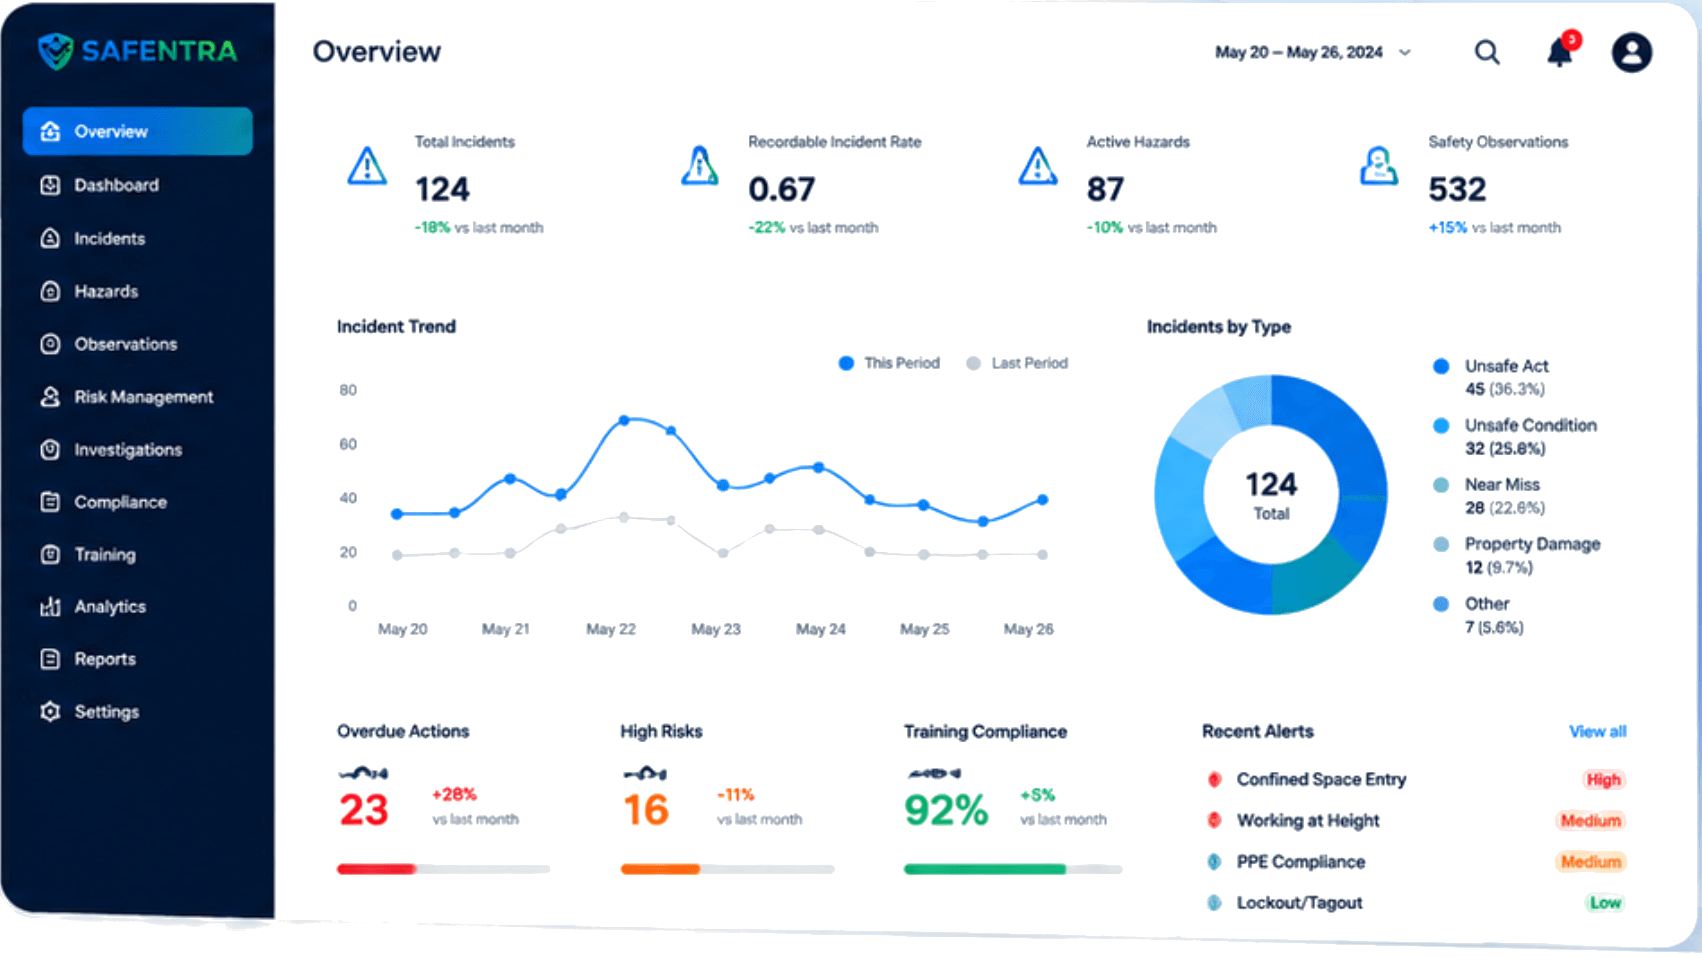Open Incidents in the sidebar
Viewport: 1702px width, 958px height.
point(110,238)
